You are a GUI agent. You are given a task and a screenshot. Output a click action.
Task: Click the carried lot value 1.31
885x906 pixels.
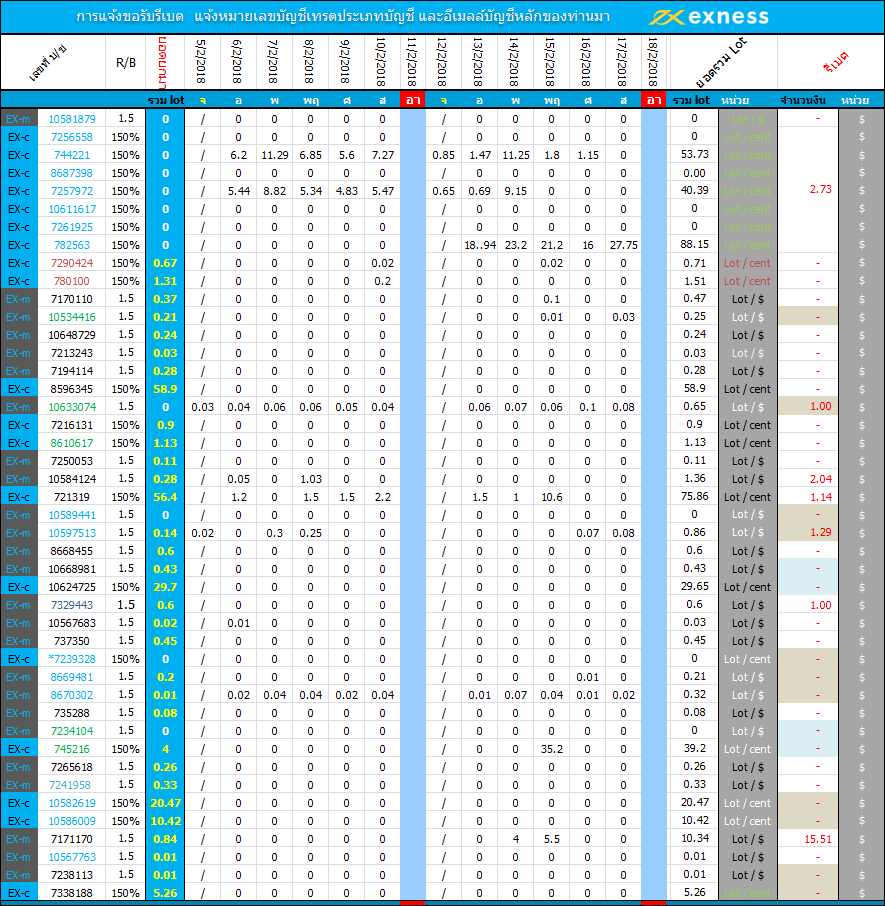(x=165, y=281)
